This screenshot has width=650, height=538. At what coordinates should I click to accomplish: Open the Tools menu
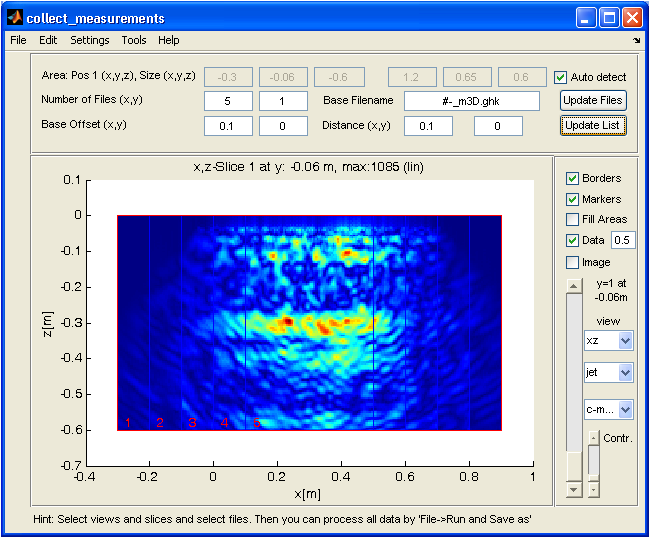click(134, 40)
